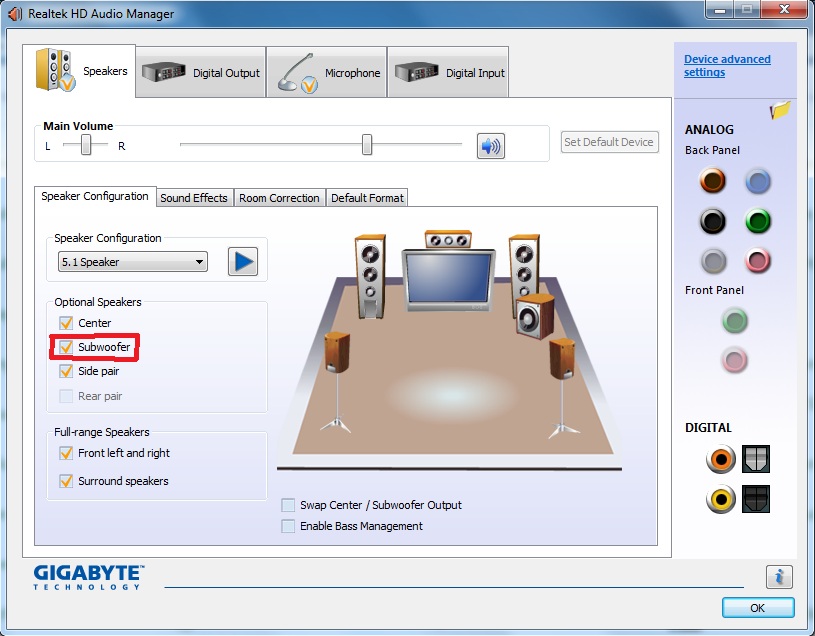Switch to the Microphone tab
This screenshot has height=636, width=815.
point(327,72)
